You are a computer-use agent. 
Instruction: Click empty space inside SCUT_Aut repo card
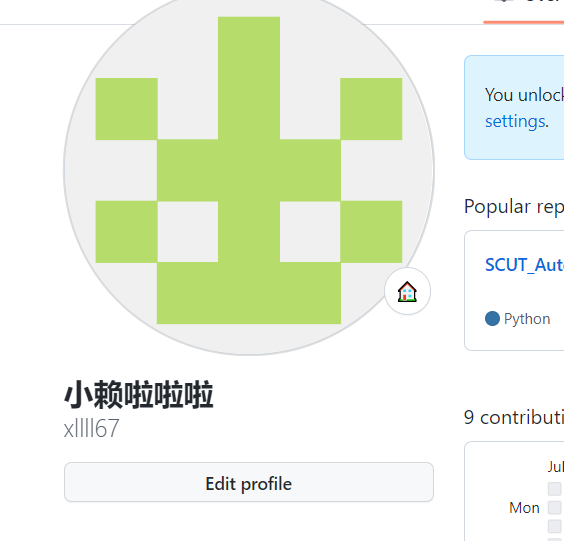click(x=524, y=292)
